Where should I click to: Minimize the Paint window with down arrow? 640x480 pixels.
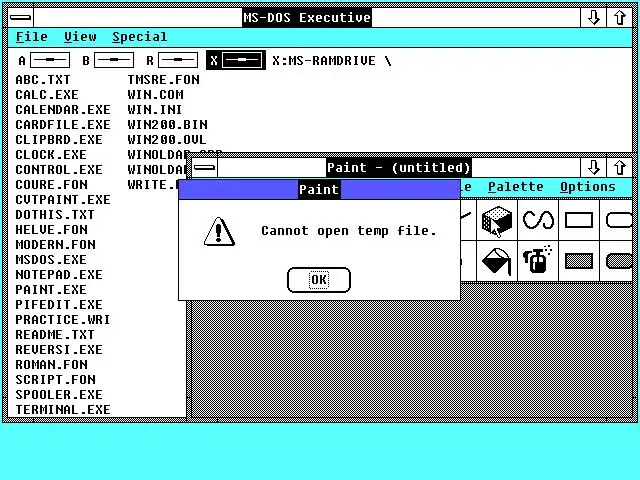[x=593, y=167]
